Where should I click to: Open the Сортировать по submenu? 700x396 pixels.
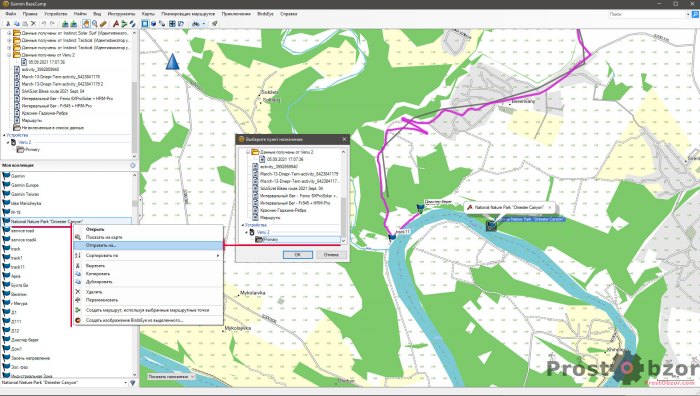tap(148, 255)
